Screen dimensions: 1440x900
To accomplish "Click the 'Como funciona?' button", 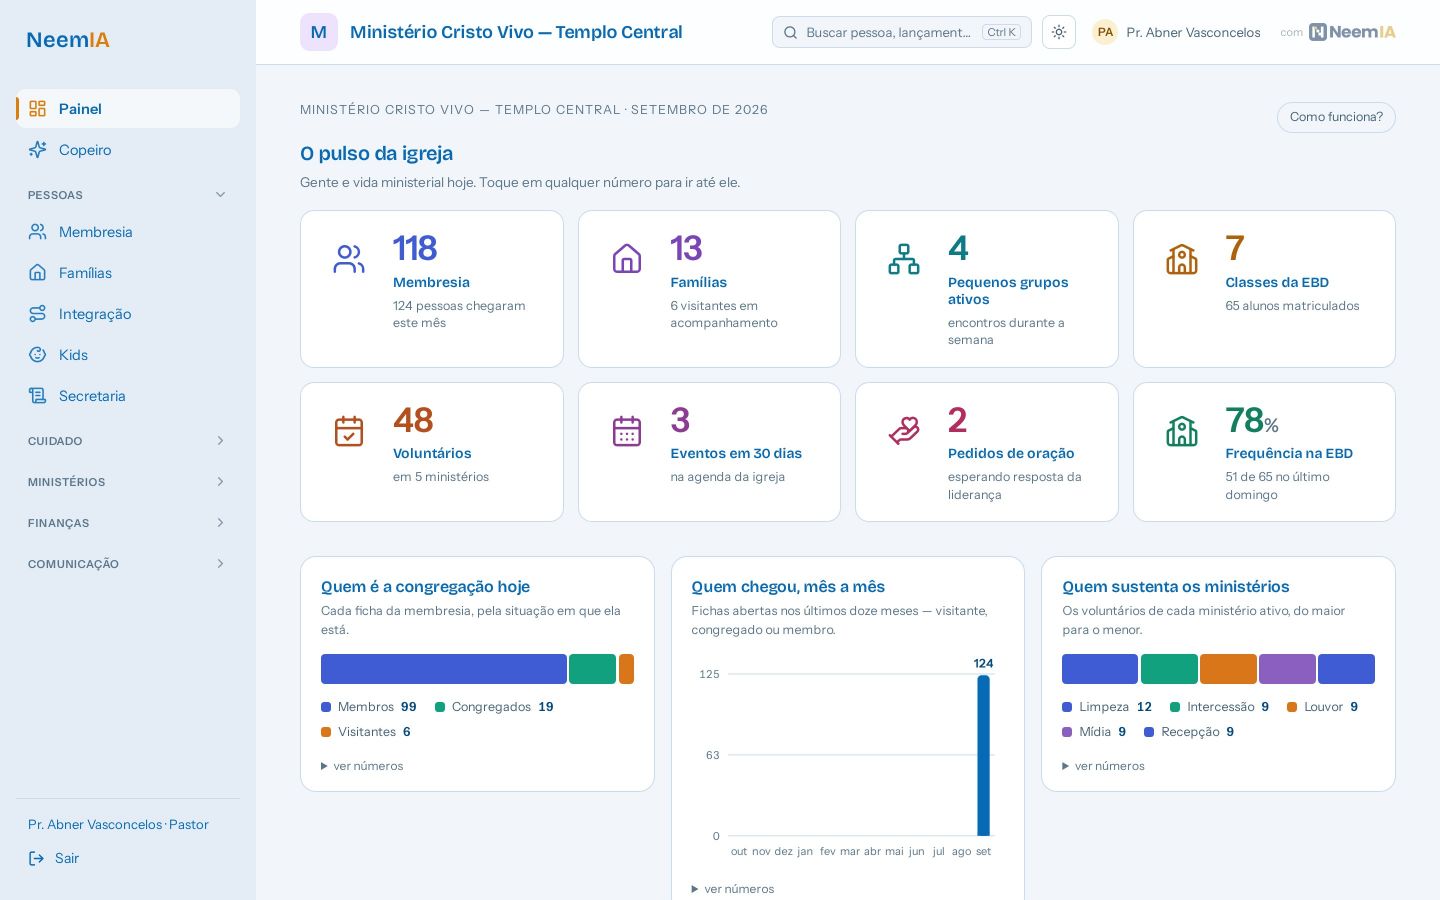I will pyautogui.click(x=1336, y=117).
